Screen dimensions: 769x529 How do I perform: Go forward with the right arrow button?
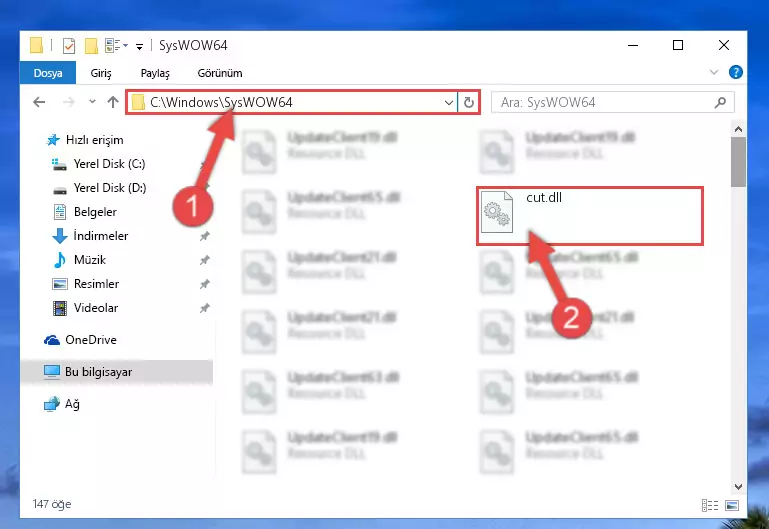pyautogui.click(x=69, y=102)
